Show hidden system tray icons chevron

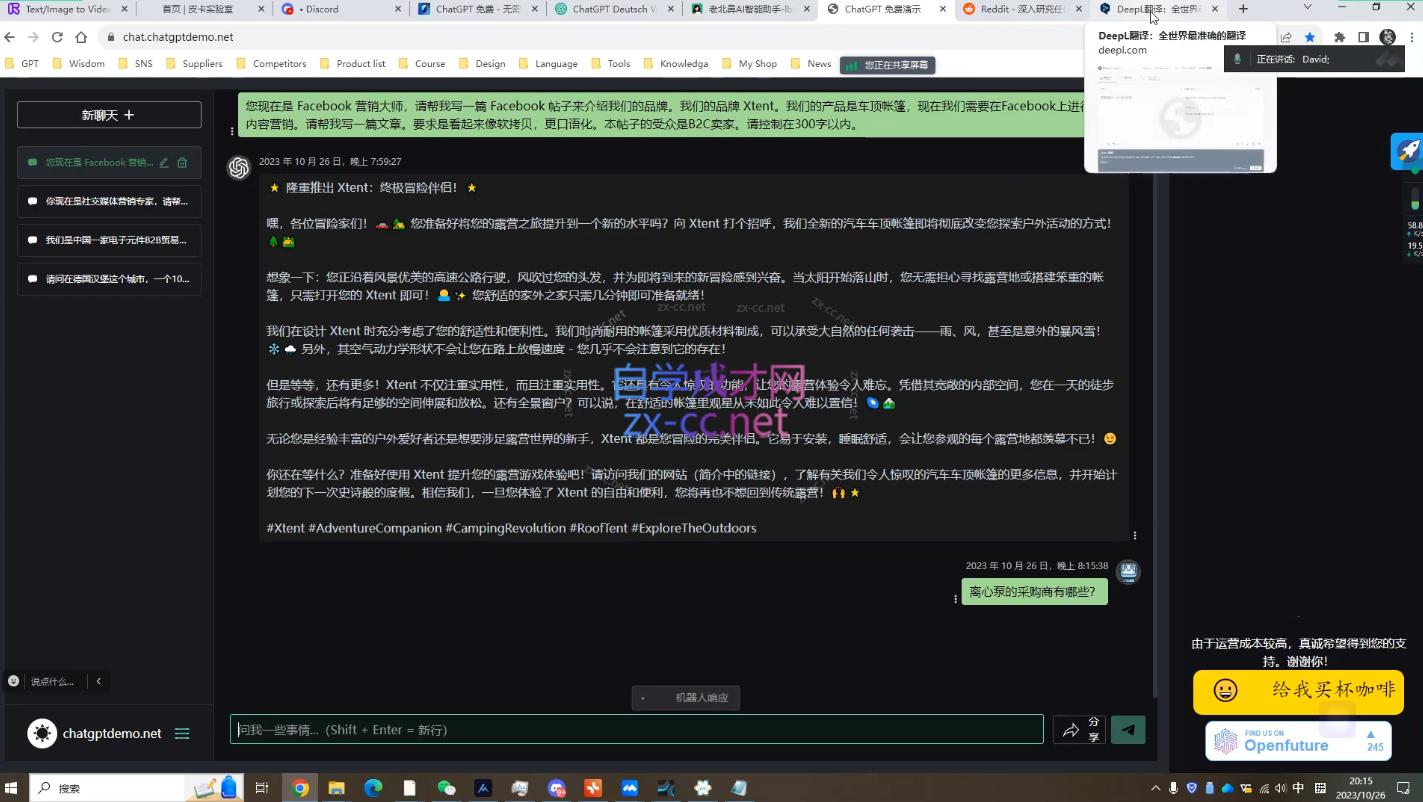pos(1157,788)
